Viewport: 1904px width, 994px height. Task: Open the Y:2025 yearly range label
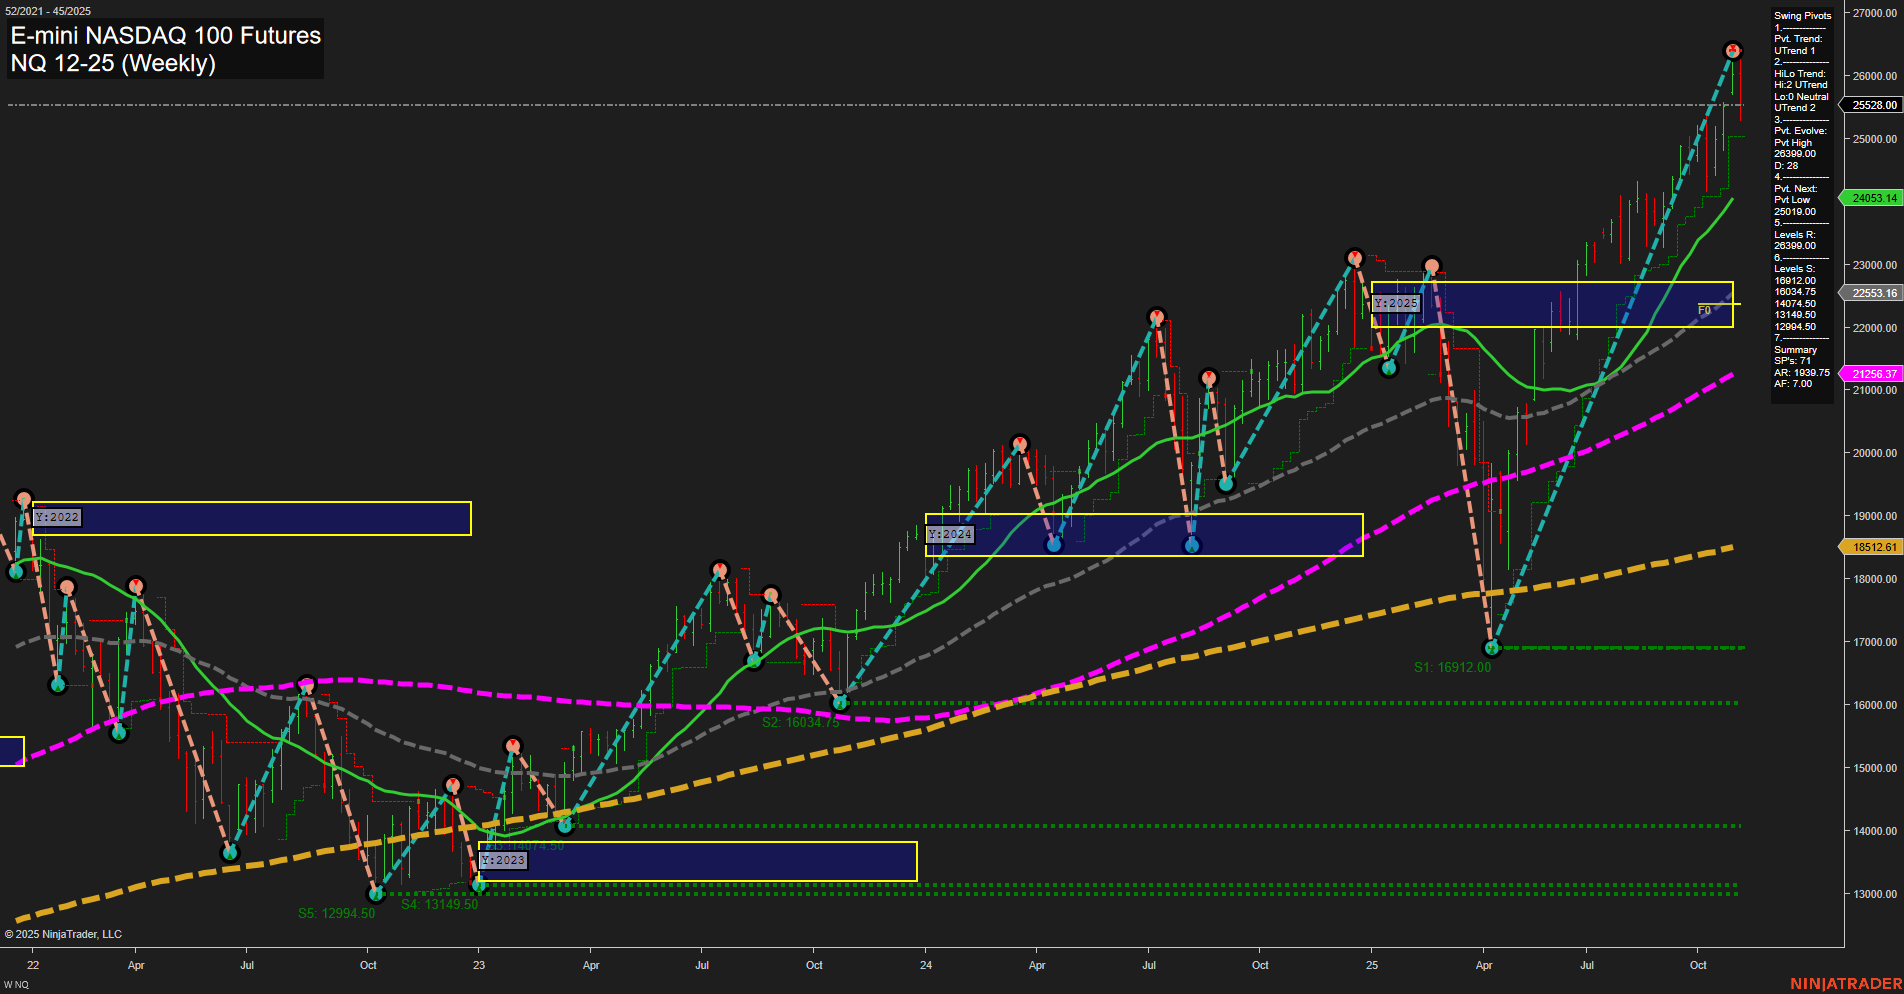(x=1396, y=302)
